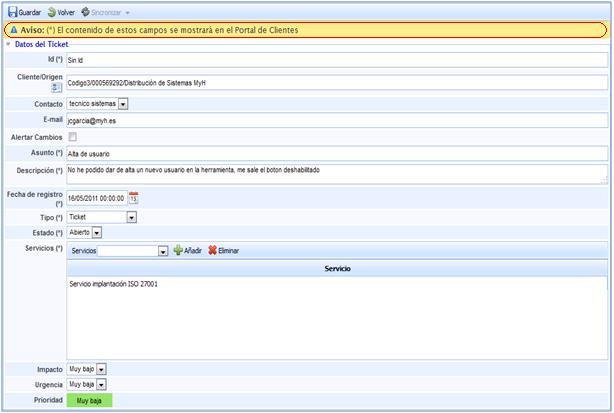Screen dimensions: 614x413
Task: Open the Sincronizar menu arrow
Action: tap(127, 12)
